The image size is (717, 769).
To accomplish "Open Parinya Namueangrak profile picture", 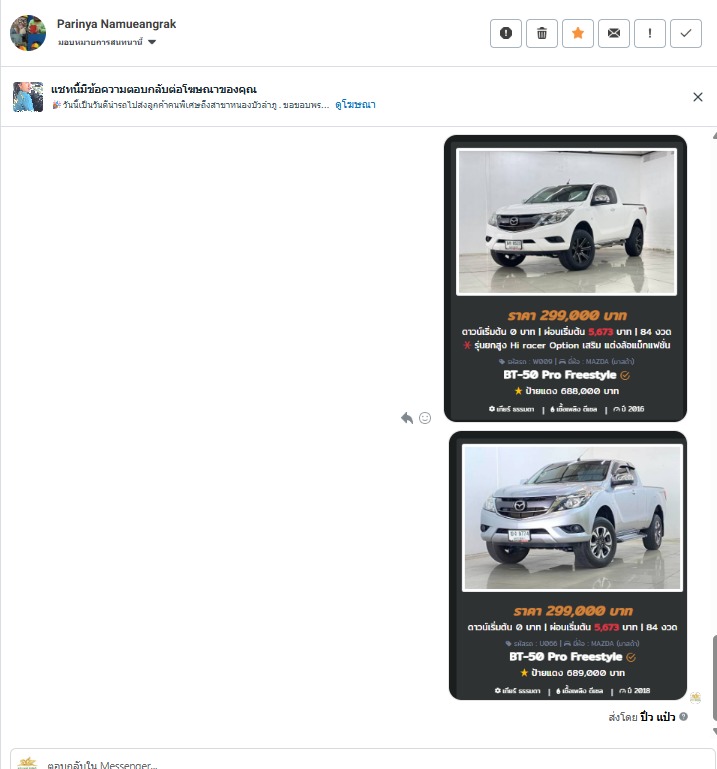I will tap(28, 33).
